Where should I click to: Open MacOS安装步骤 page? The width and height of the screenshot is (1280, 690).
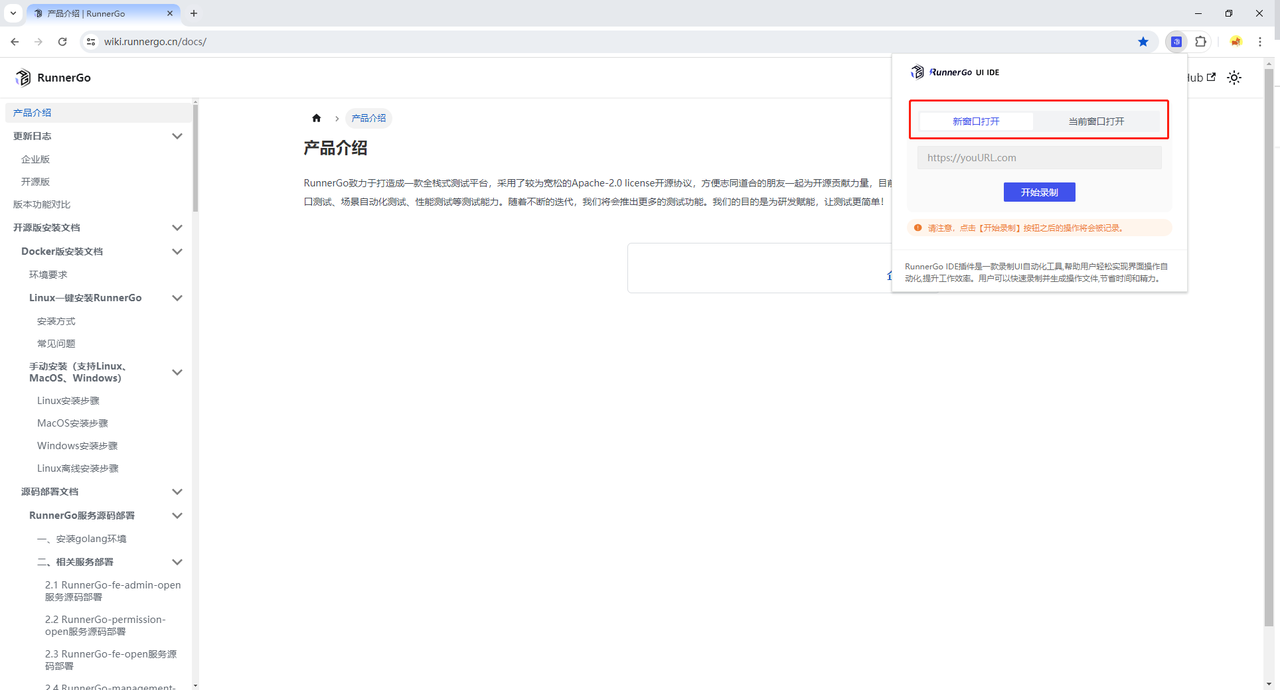click(x=72, y=423)
